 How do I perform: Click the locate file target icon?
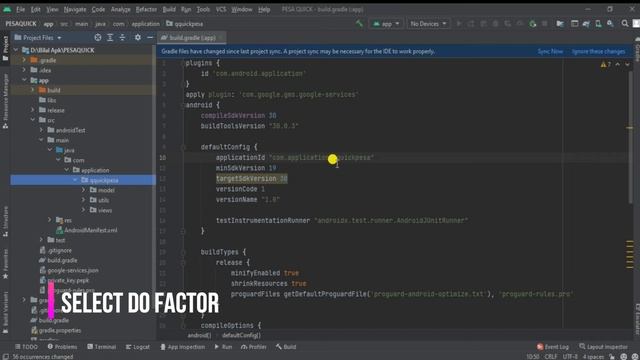coord(98,38)
